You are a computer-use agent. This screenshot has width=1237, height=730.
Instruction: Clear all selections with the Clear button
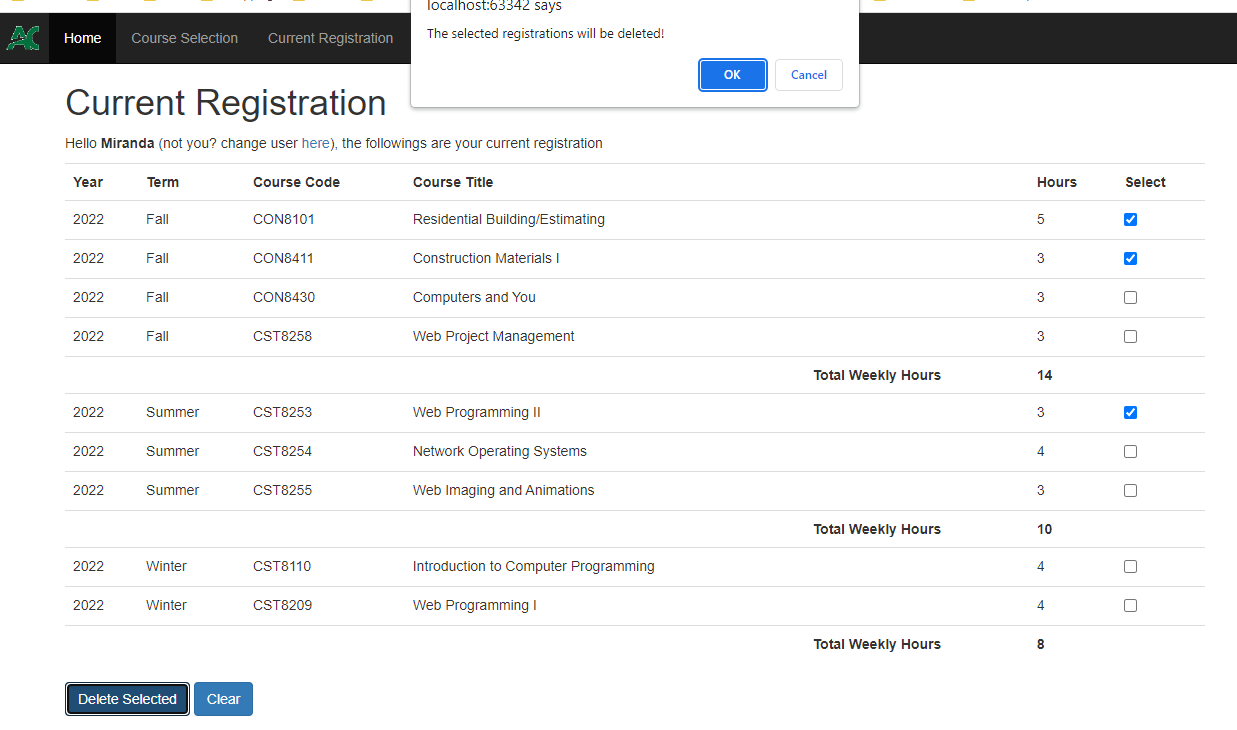[222, 698]
